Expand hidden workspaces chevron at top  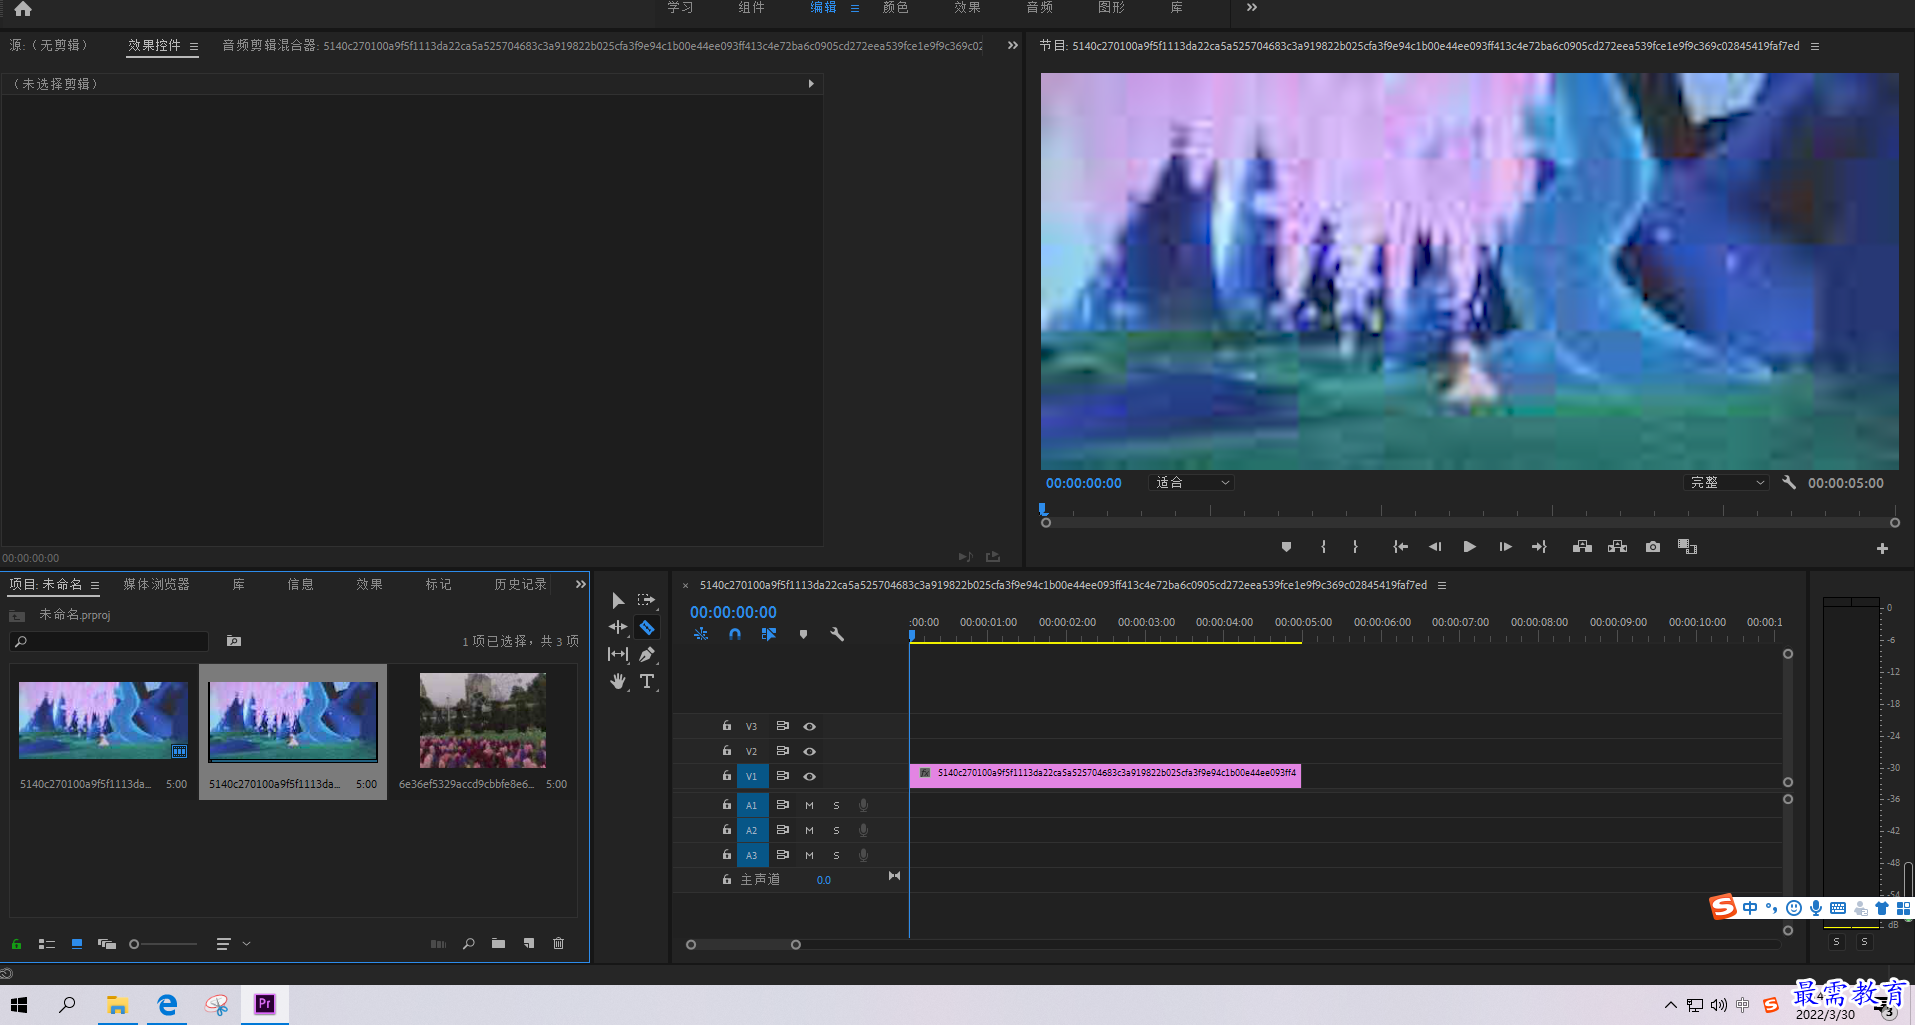tap(1251, 8)
